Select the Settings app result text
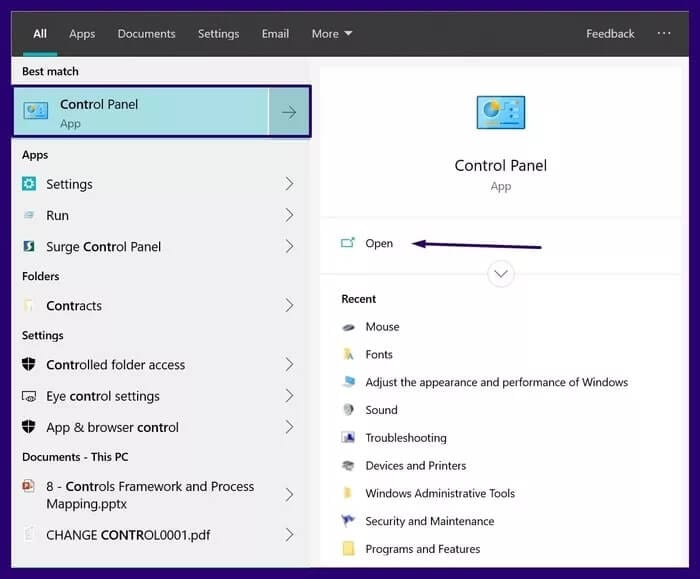The image size is (700, 579). 69,184
